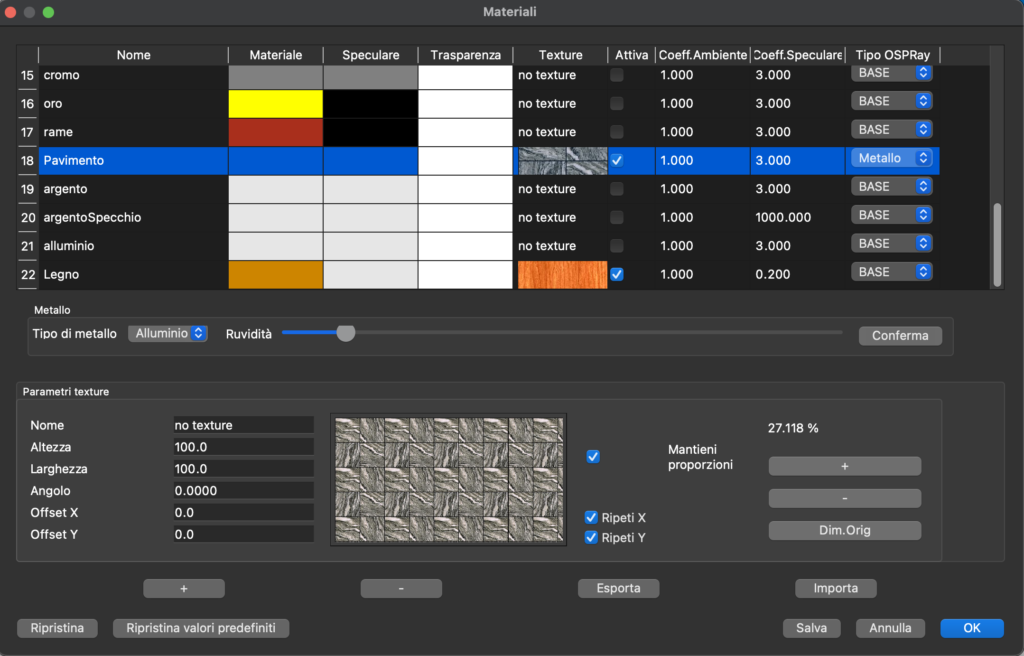Open the yellow Materiale swatch for oro
The image size is (1024, 656).
pos(275,103)
